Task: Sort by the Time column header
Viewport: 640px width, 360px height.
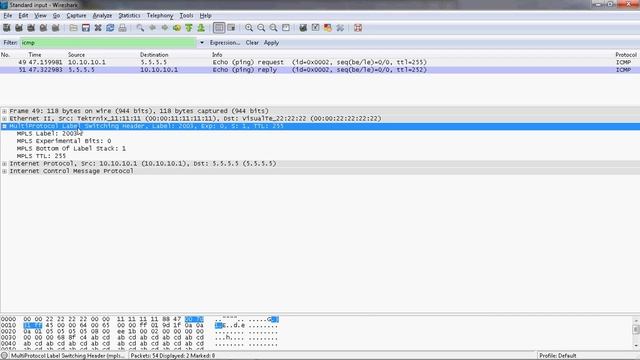Action: click(35, 54)
